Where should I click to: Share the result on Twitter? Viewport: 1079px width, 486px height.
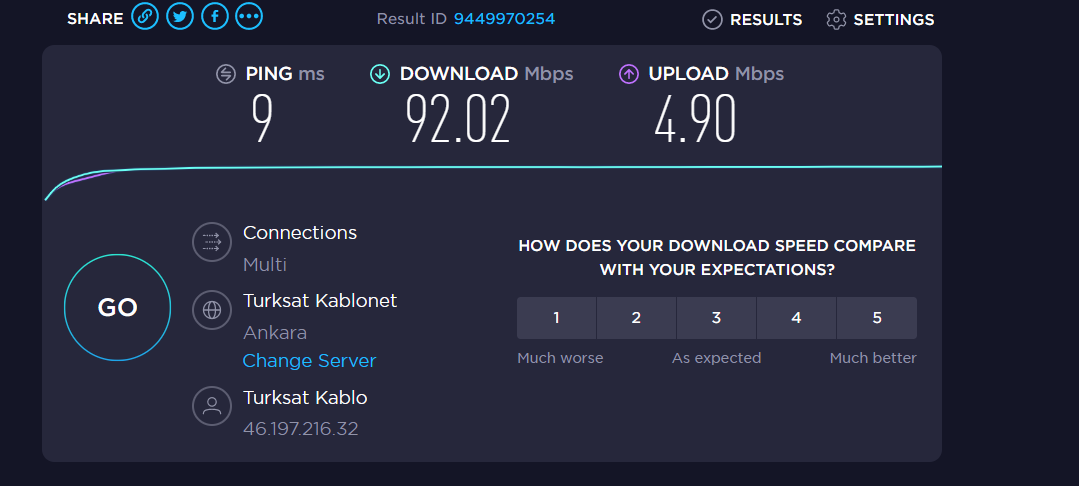(x=180, y=17)
